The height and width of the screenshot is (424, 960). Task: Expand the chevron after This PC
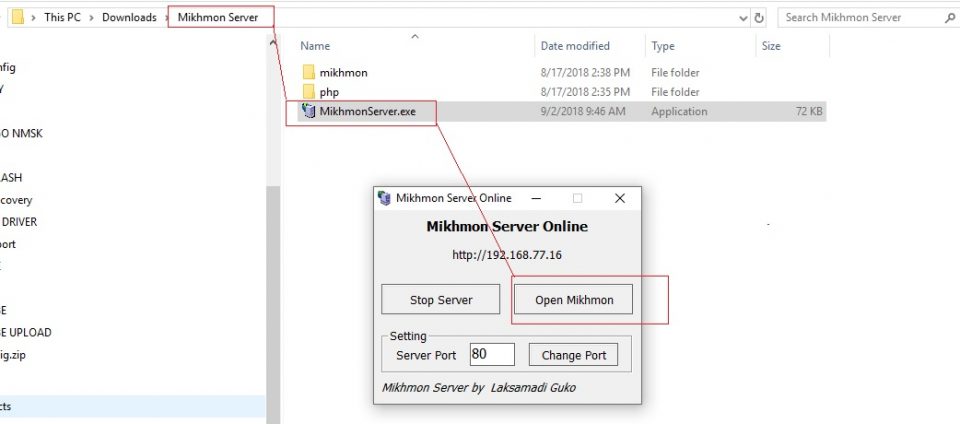pyautogui.click(x=91, y=18)
